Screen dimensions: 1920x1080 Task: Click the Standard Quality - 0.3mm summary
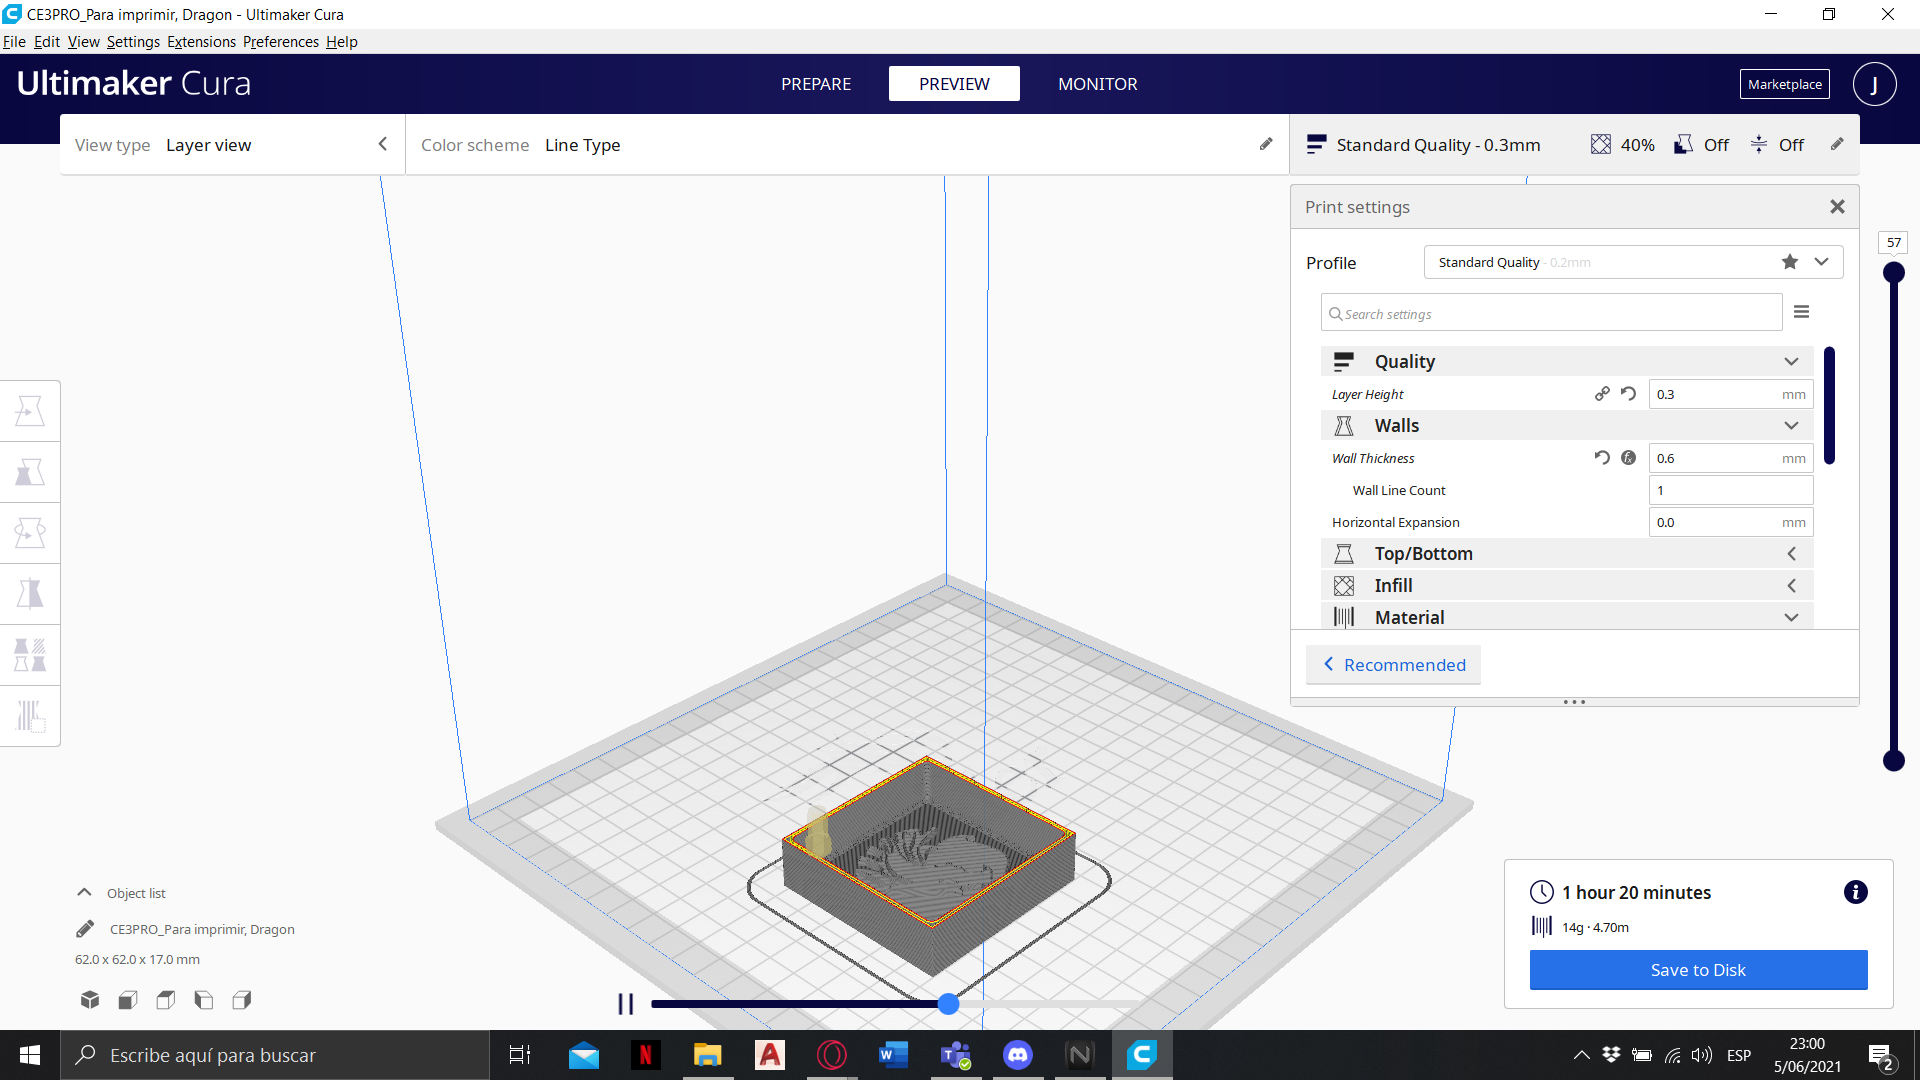tap(1424, 144)
